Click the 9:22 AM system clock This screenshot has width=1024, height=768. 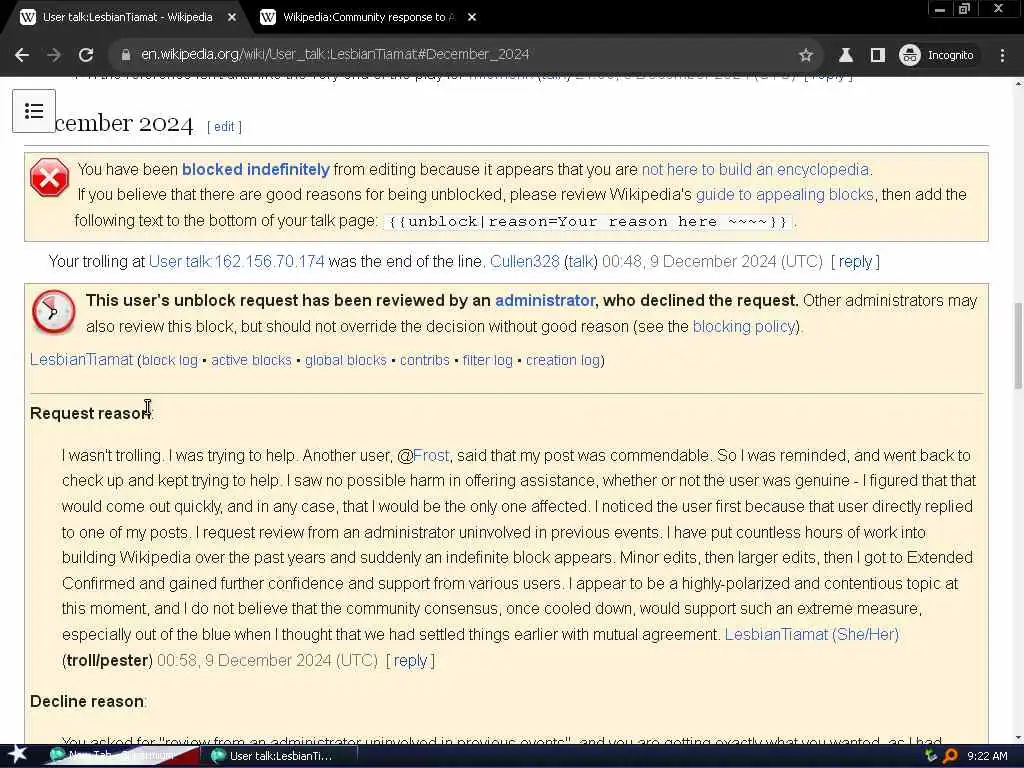click(987, 756)
